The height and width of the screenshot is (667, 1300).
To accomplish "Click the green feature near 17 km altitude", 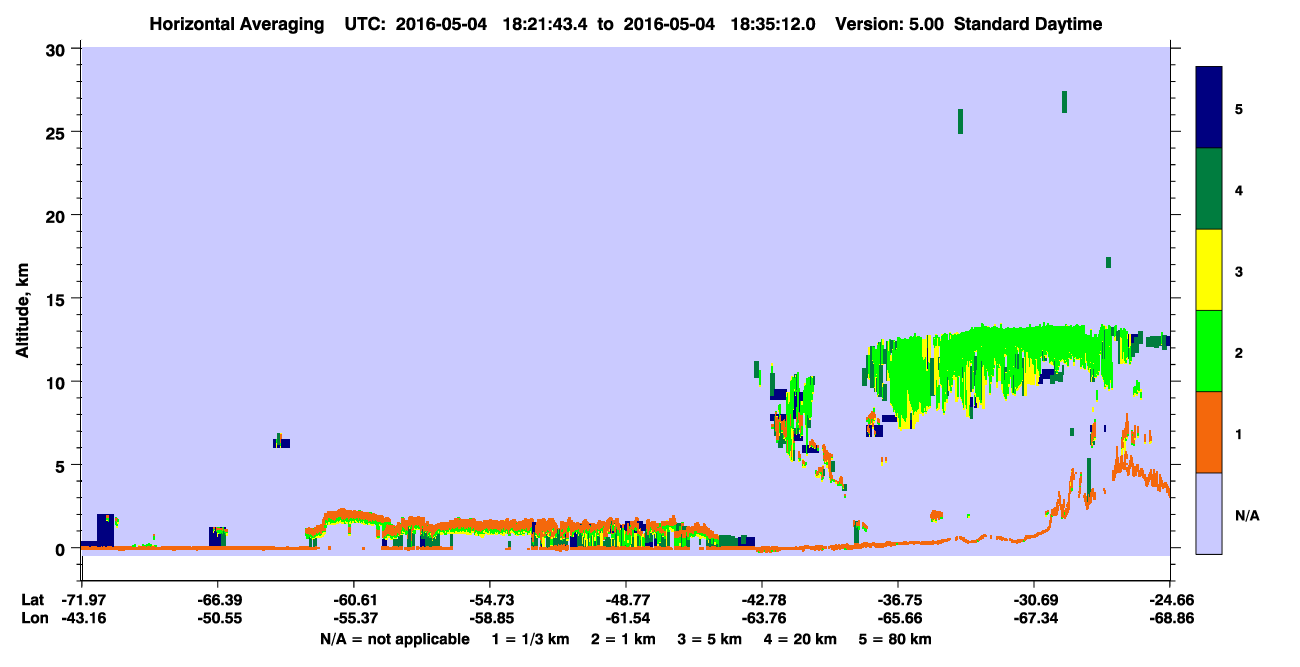I will [x=1108, y=262].
